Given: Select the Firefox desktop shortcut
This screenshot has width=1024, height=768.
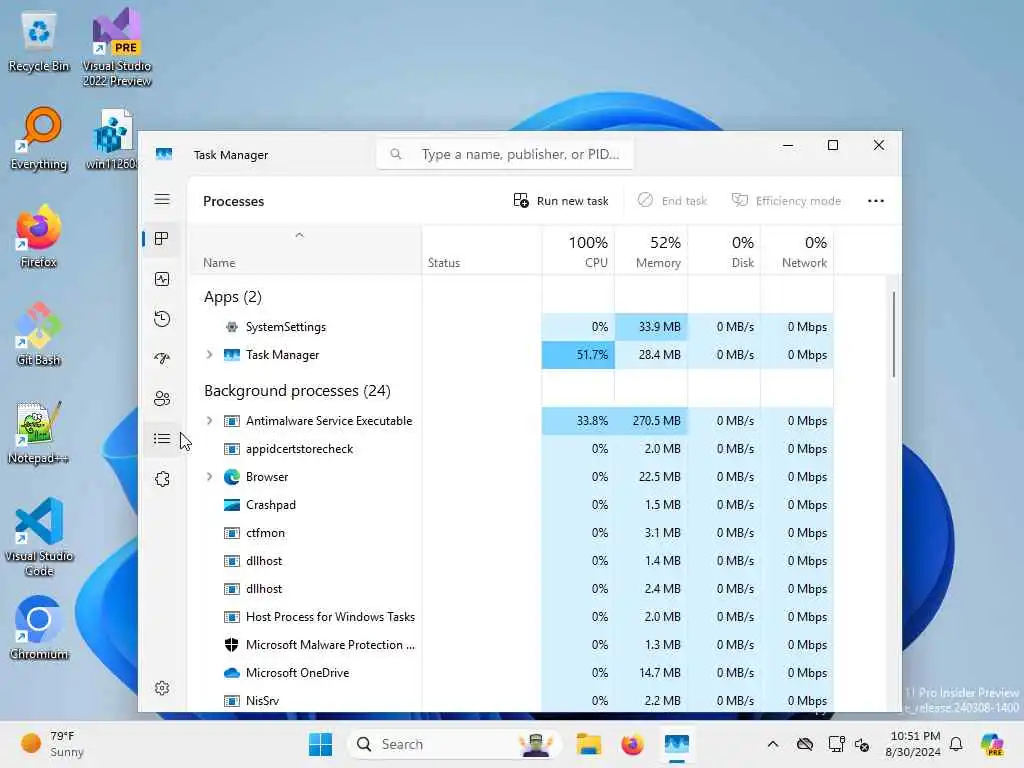Looking at the screenshot, I should point(39,236).
